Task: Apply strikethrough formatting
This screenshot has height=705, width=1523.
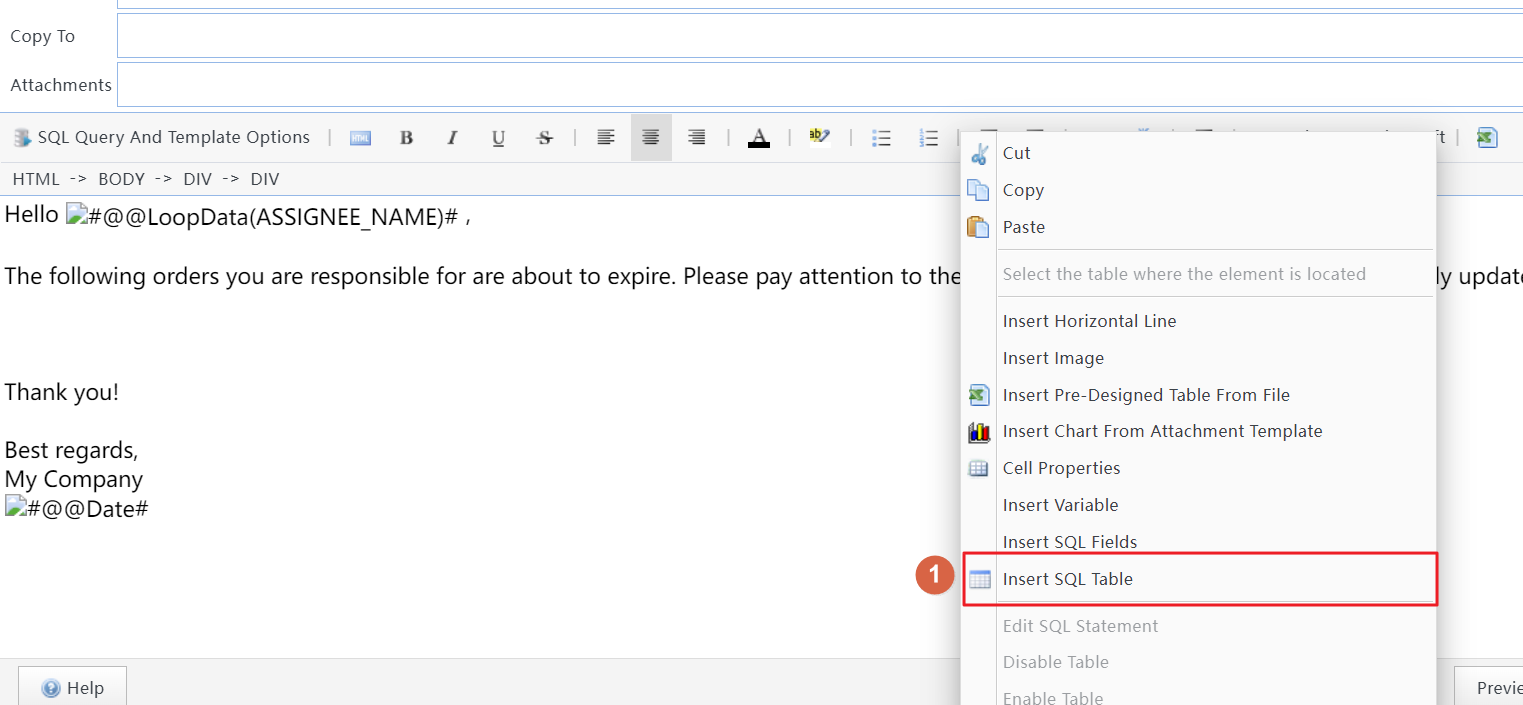Action: coord(544,138)
